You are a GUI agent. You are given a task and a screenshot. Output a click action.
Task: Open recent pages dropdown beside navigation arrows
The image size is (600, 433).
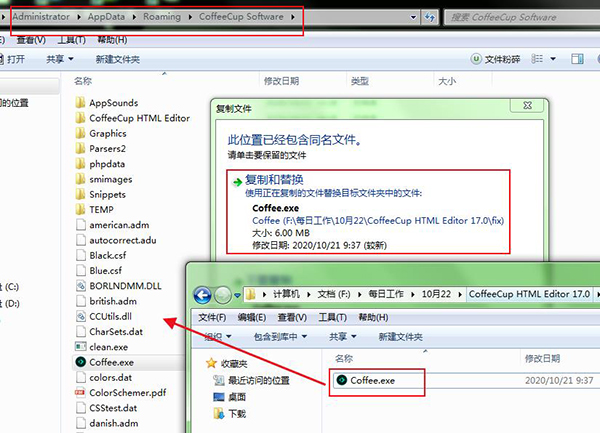[237, 295]
